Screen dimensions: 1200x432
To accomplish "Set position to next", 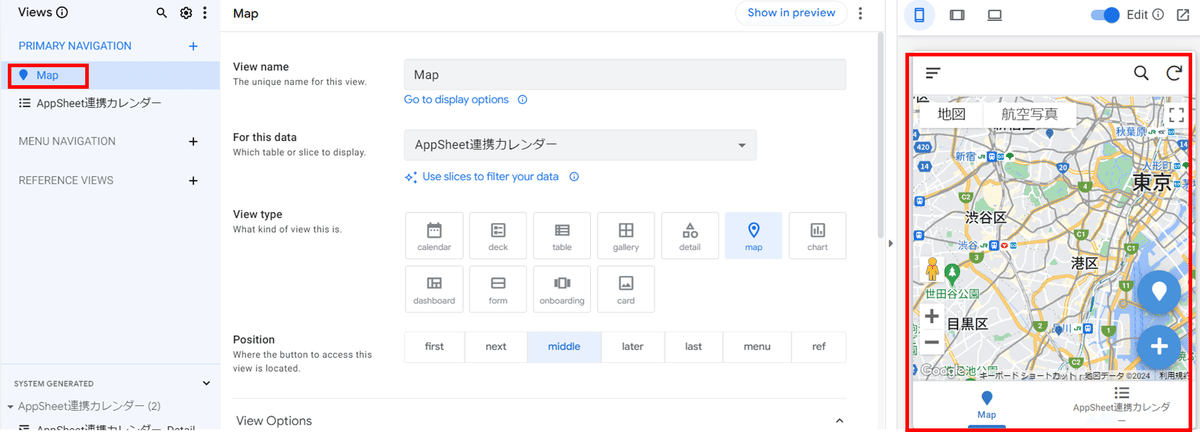I will click(496, 347).
